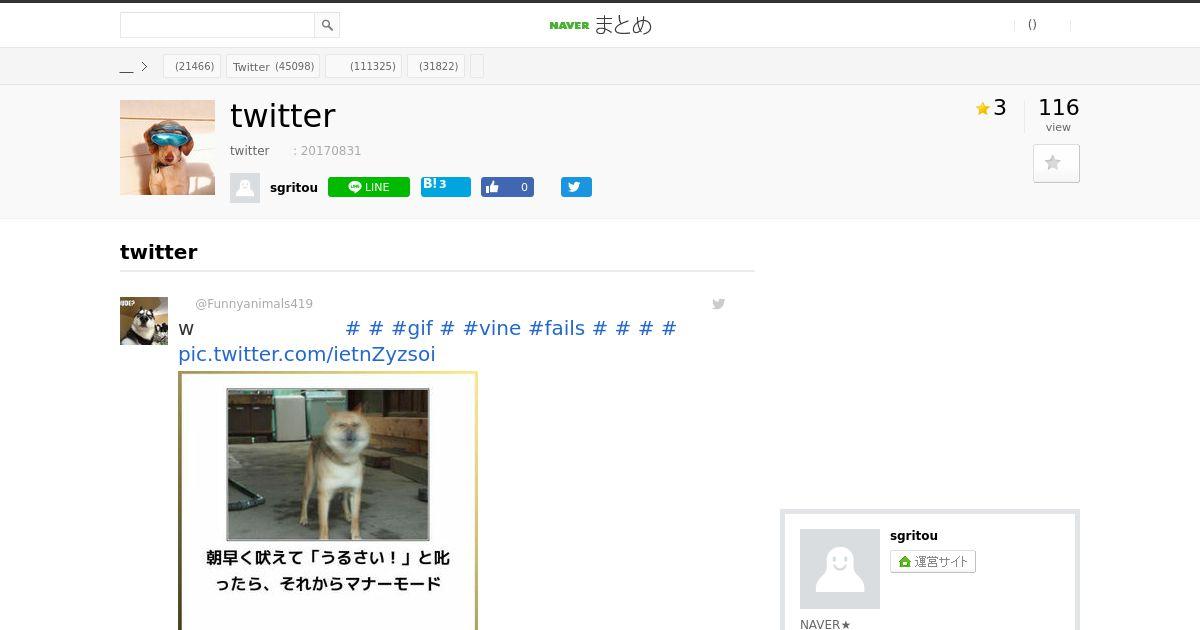This screenshot has width=1200, height=630.
Task: Open the category tag with count 21466
Action: click(192, 66)
